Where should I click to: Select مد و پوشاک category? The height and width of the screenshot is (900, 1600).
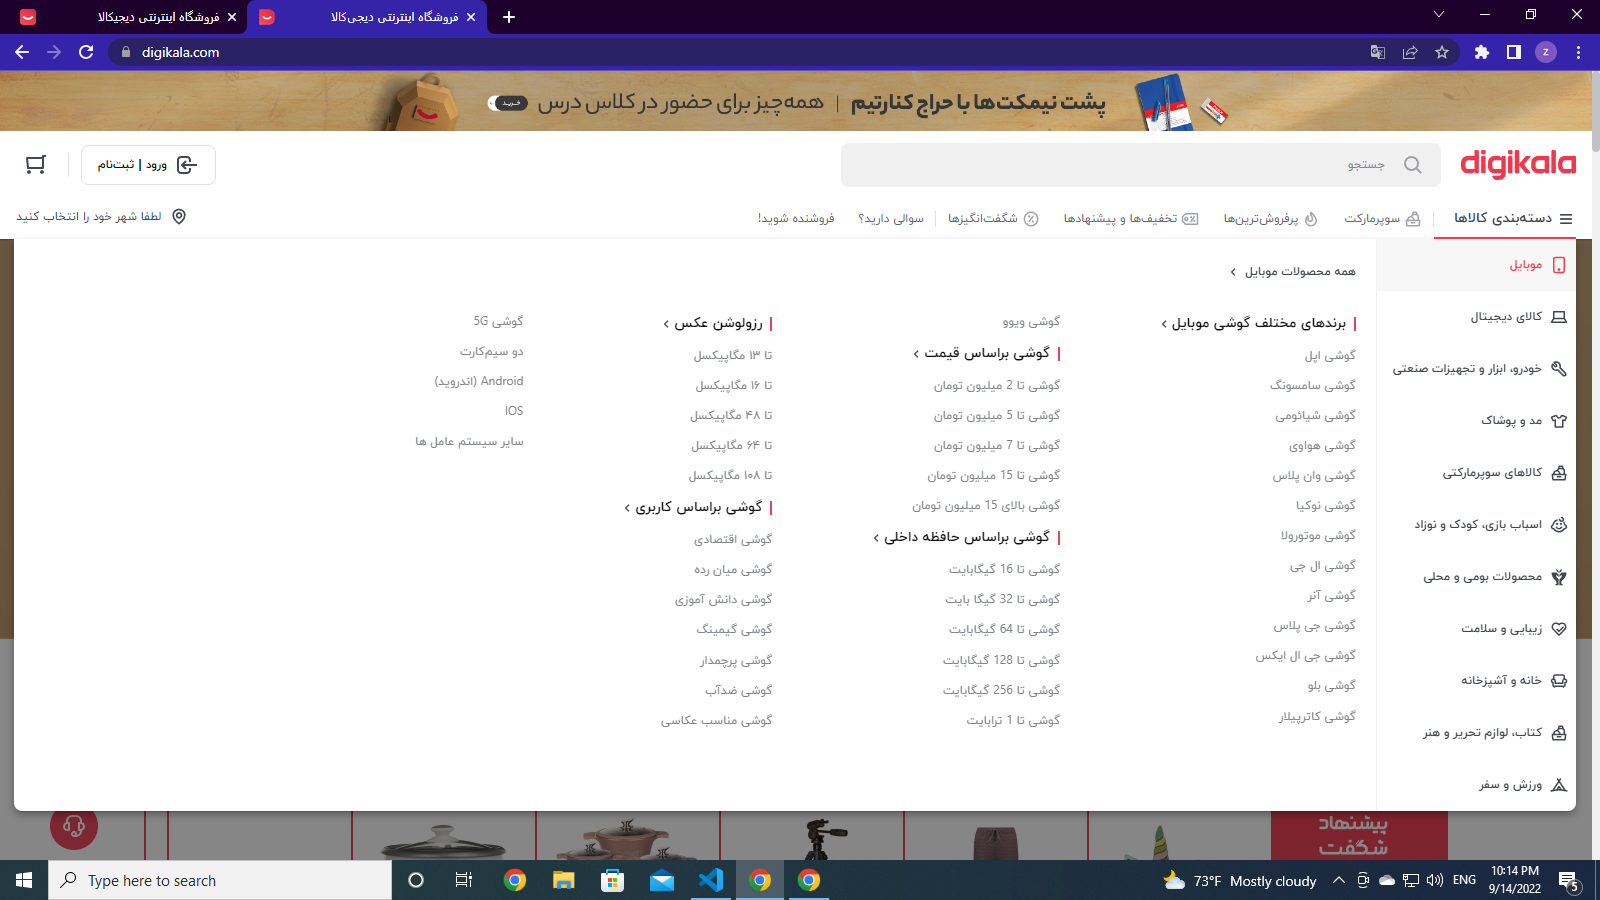(x=1476, y=421)
